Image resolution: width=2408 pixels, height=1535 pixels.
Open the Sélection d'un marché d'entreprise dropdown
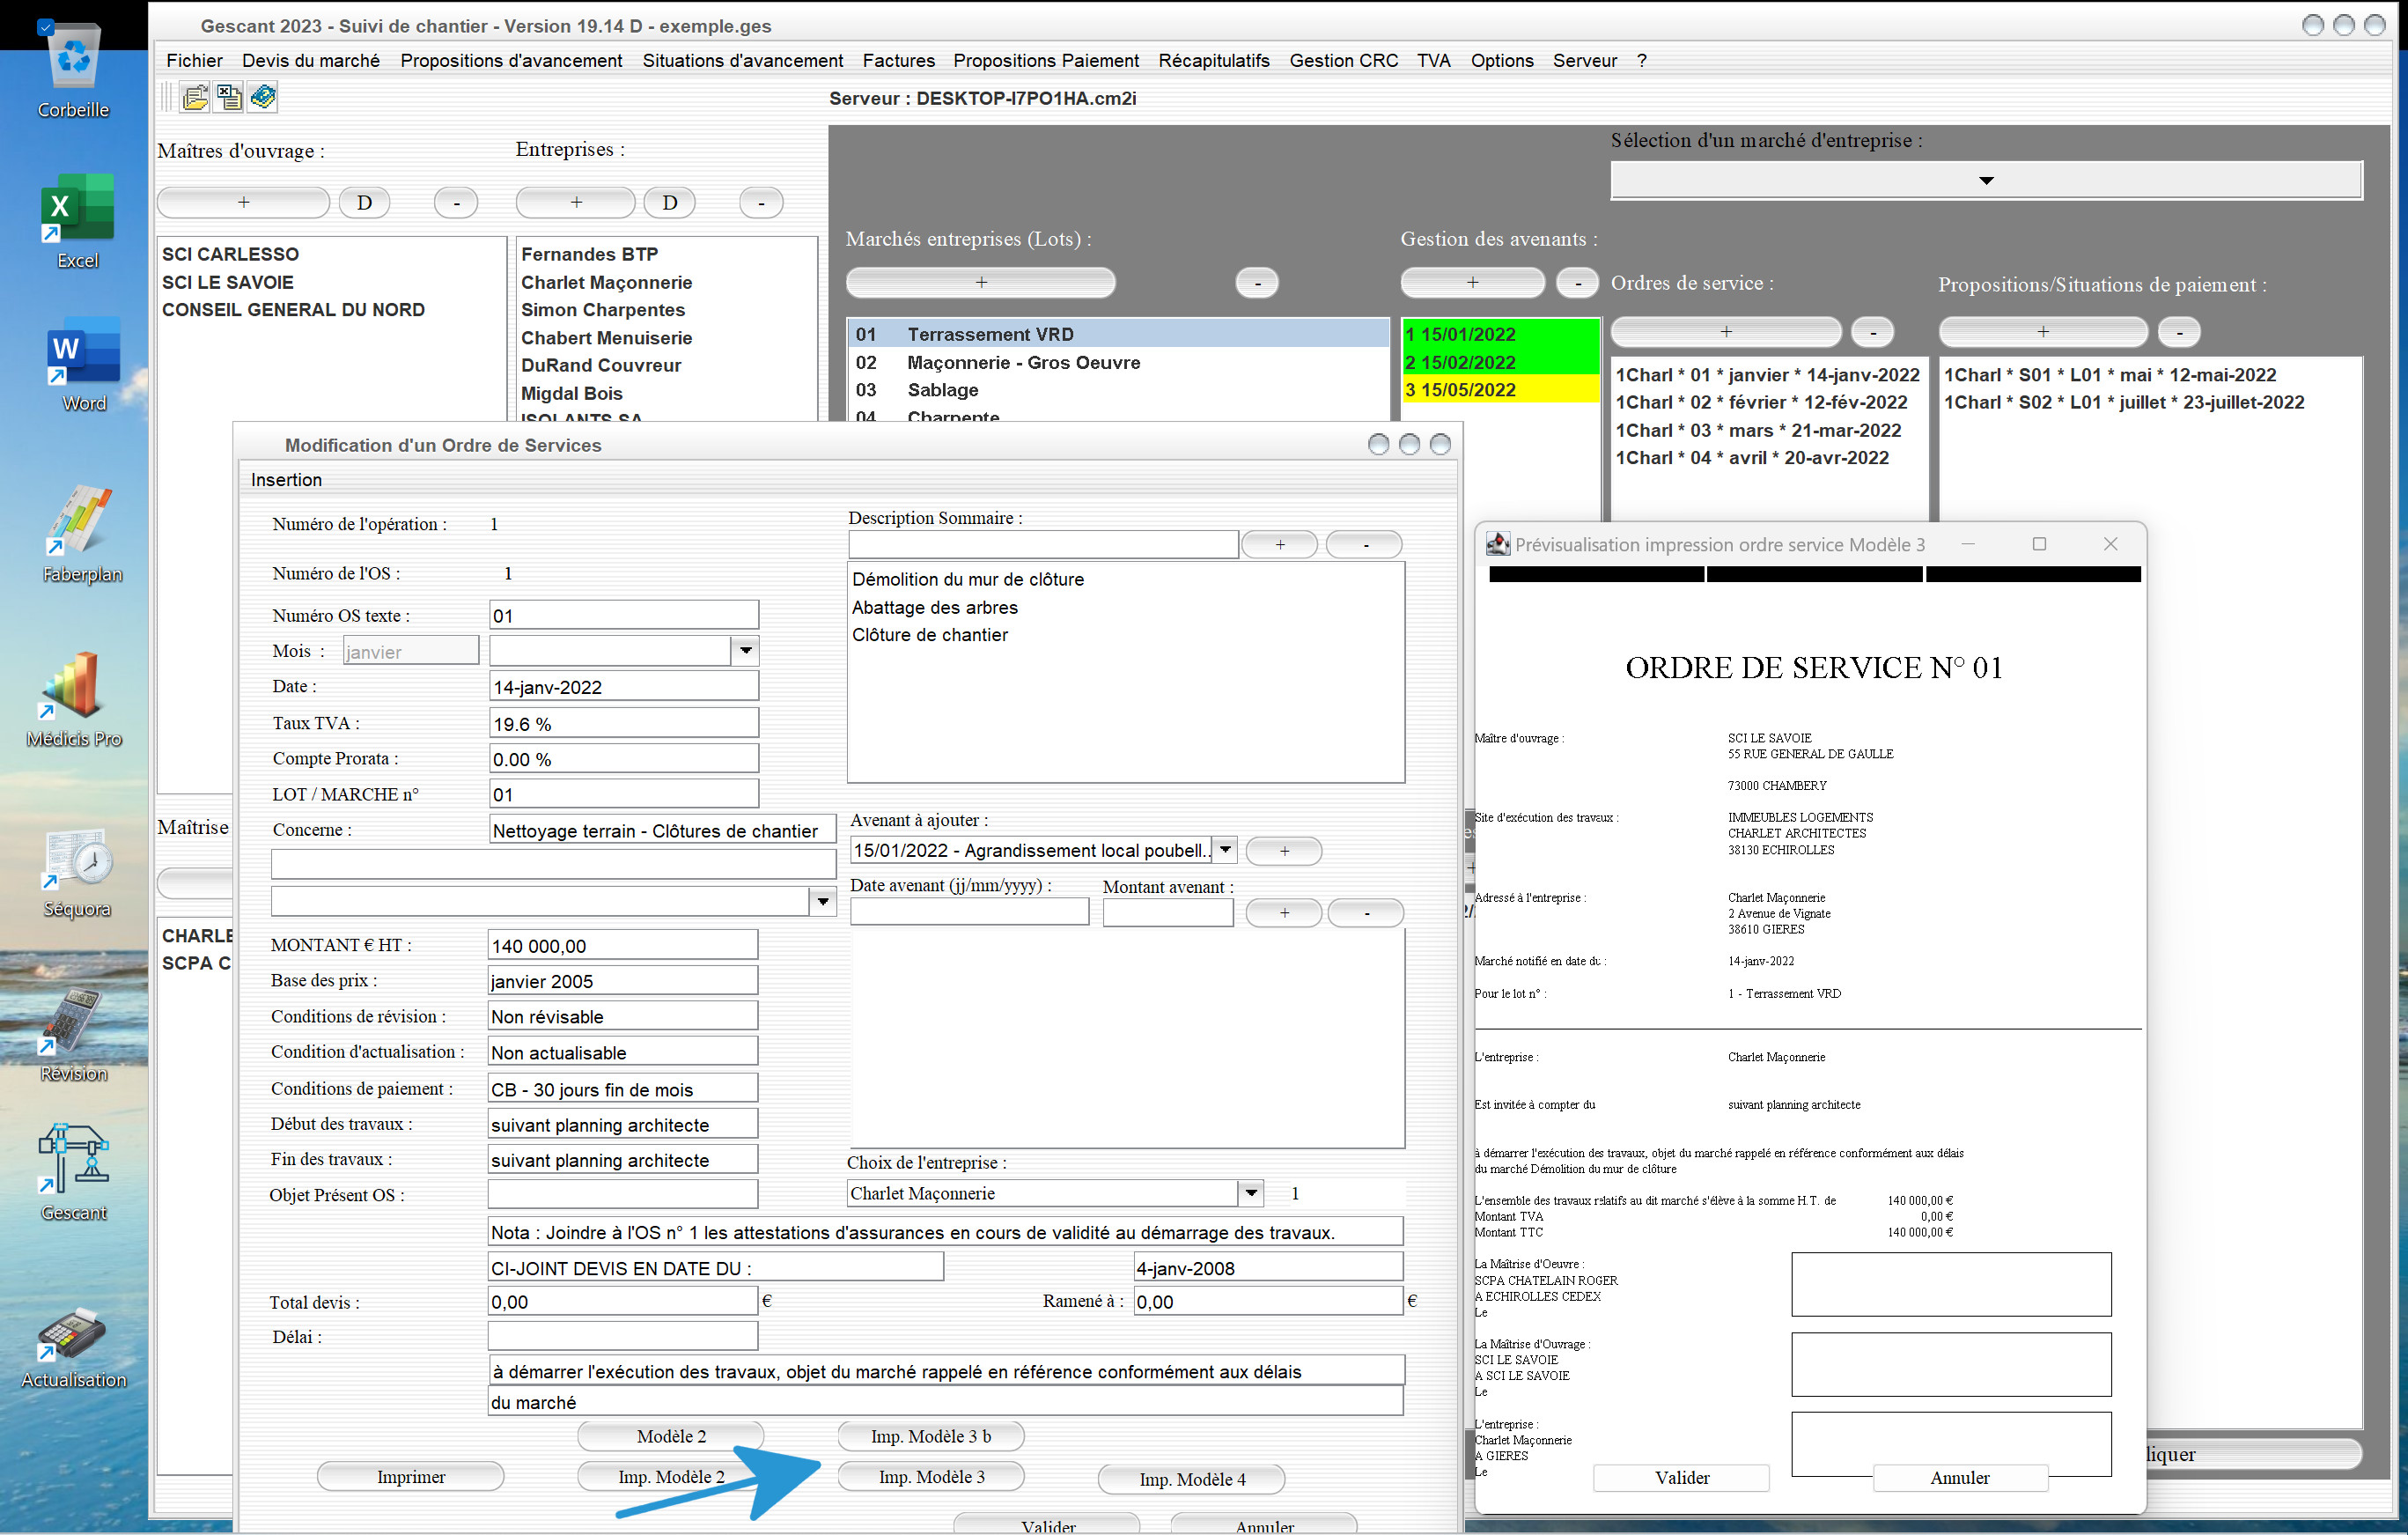point(1986,181)
